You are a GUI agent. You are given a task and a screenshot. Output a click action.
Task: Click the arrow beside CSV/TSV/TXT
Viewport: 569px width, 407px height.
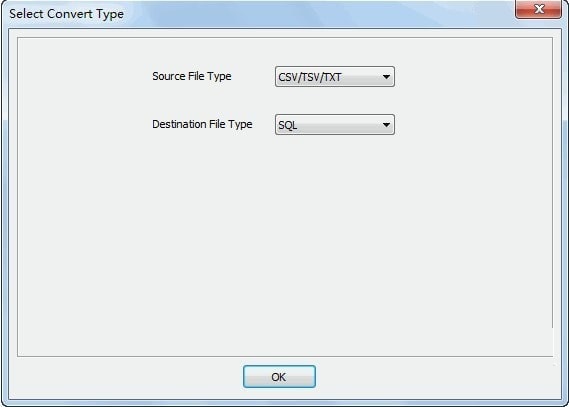tap(386, 77)
